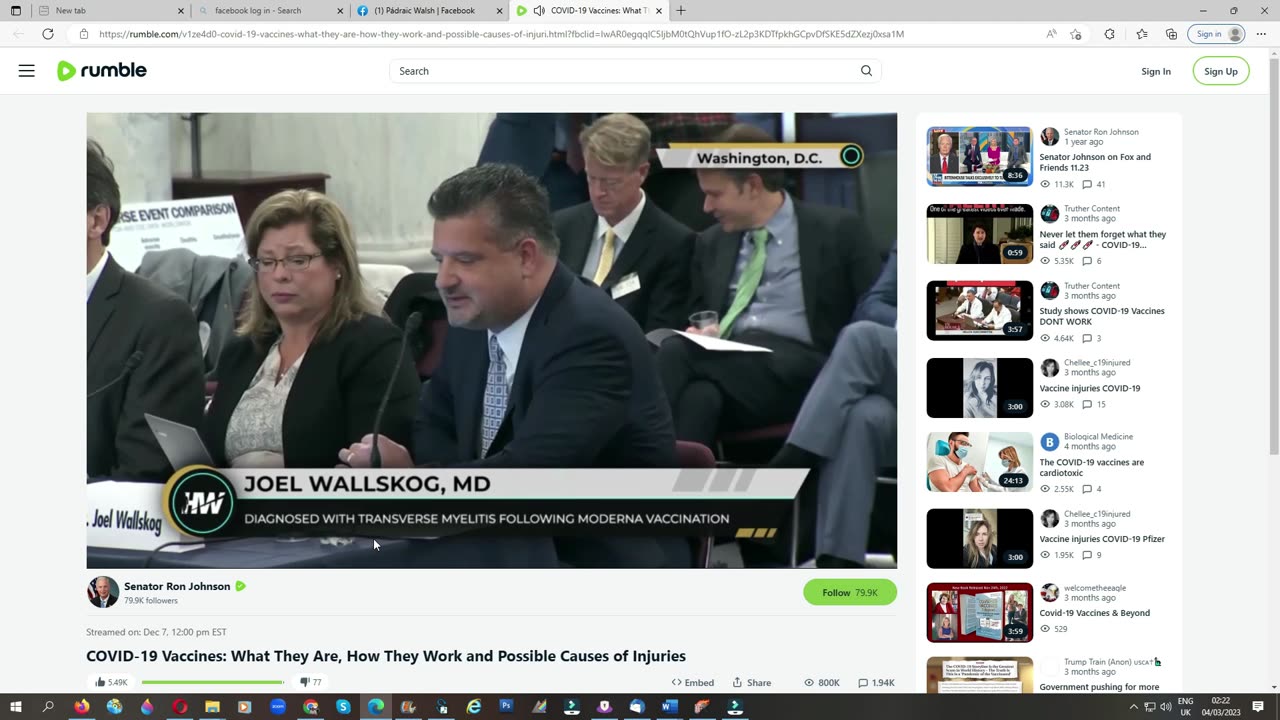Open Vaccine injuries COVID-19 3:00 thumbnail
Image resolution: width=1280 pixels, height=720 pixels.
click(x=979, y=388)
